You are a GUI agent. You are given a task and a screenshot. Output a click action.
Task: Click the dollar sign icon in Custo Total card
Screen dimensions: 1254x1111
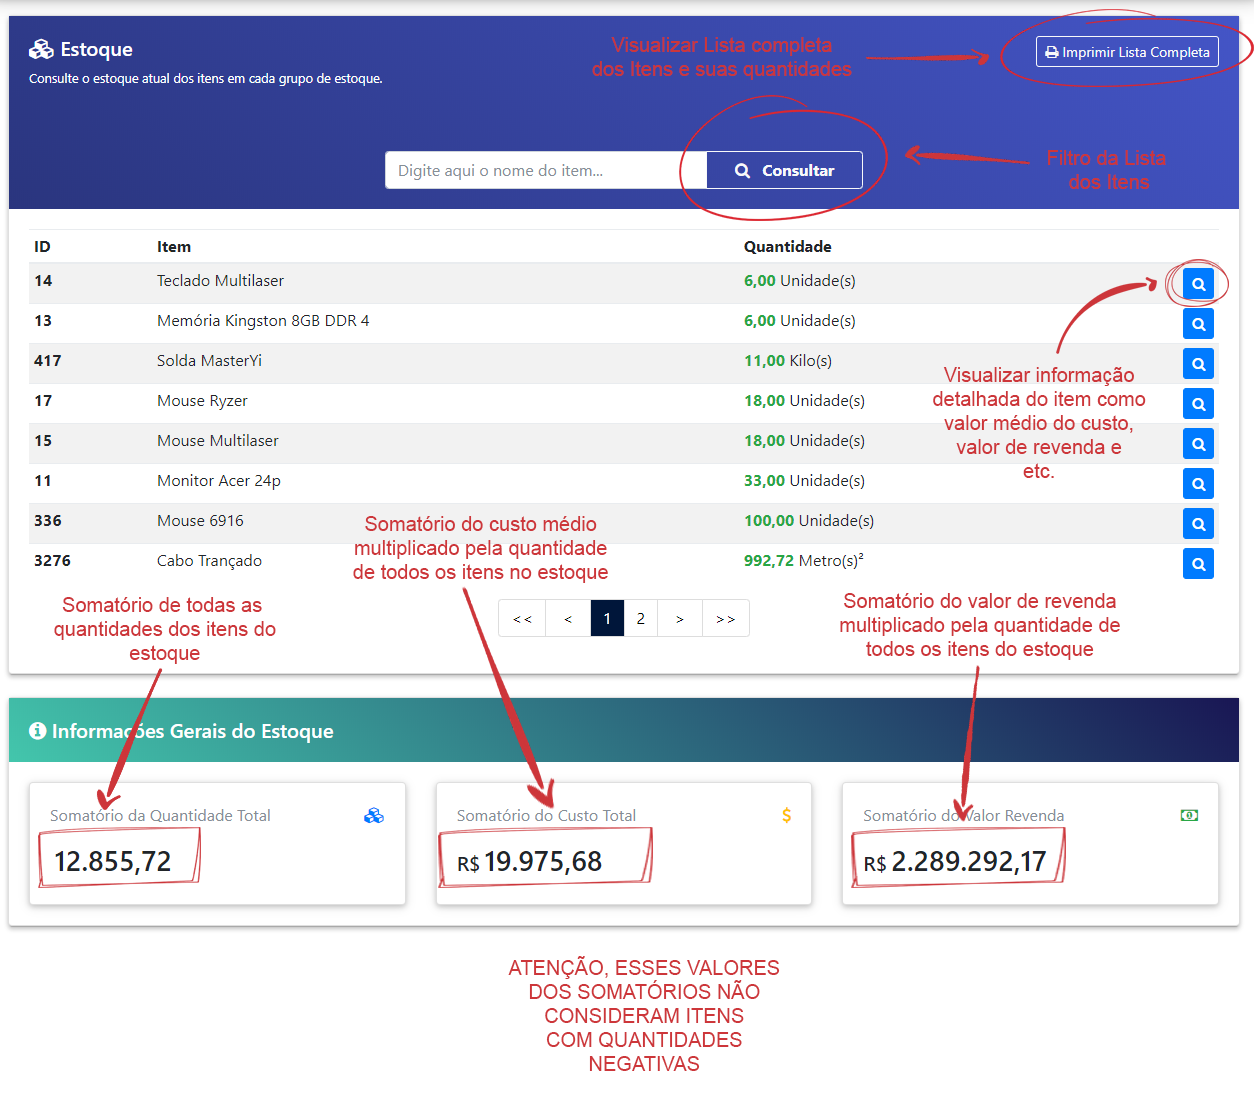787,816
